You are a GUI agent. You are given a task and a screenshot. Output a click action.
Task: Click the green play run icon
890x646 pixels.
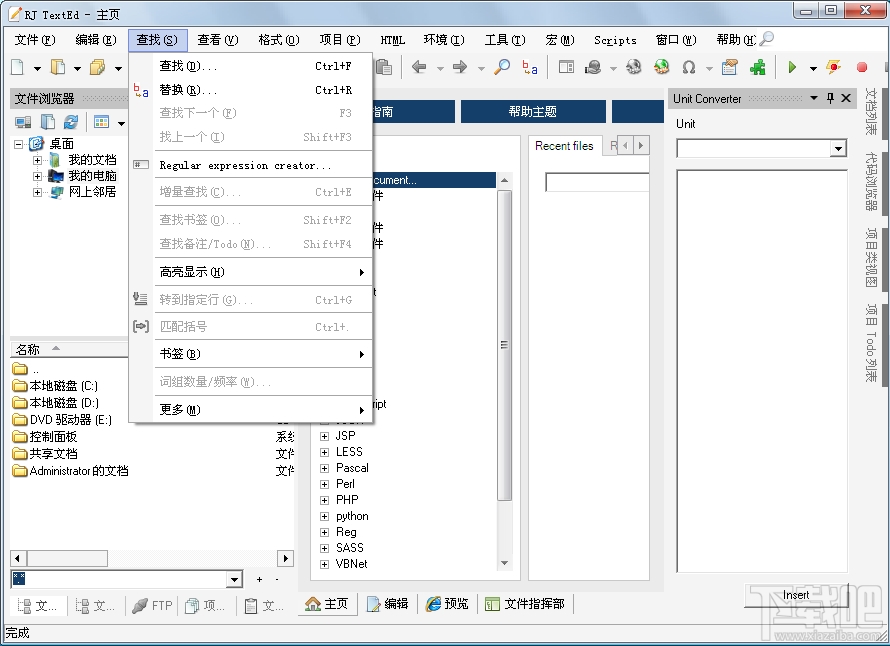click(x=792, y=68)
